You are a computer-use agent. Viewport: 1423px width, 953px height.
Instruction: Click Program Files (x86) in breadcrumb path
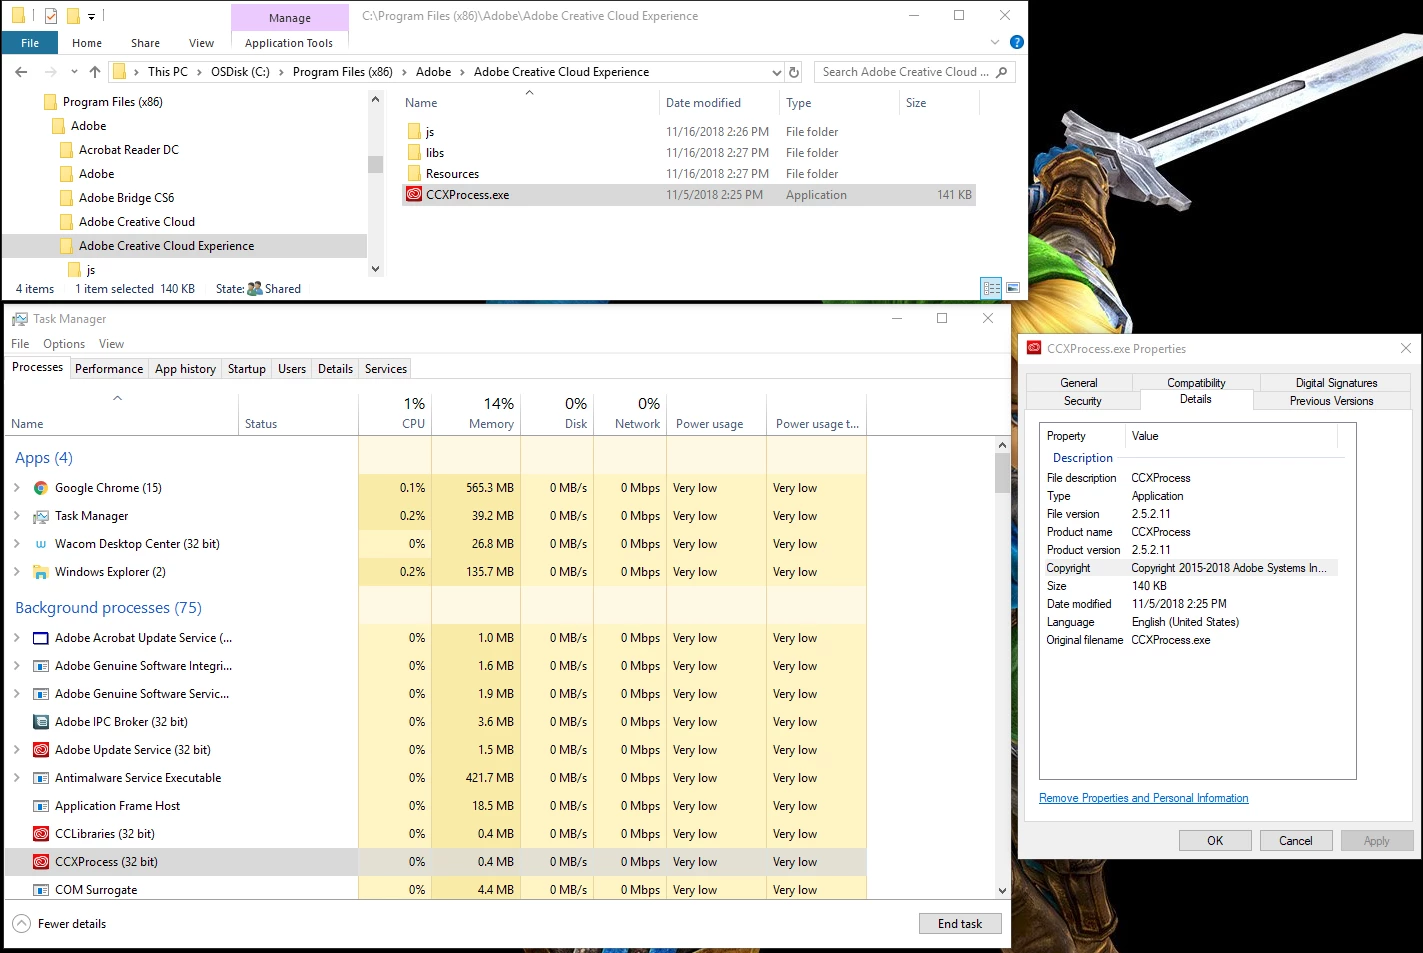[342, 72]
